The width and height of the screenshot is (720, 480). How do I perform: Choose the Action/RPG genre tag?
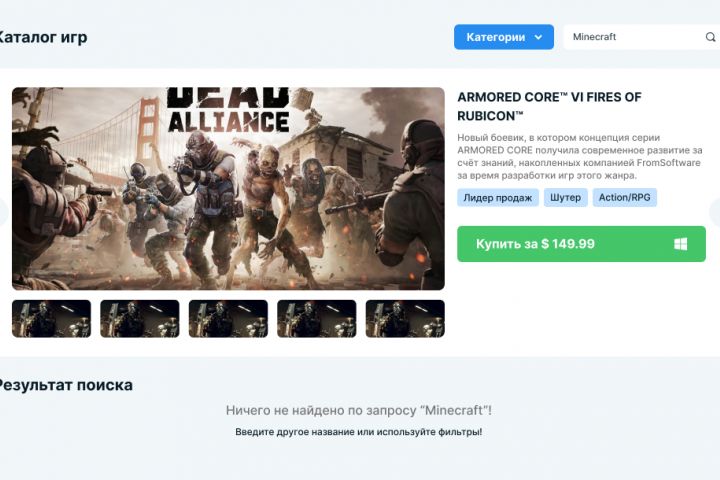click(624, 198)
